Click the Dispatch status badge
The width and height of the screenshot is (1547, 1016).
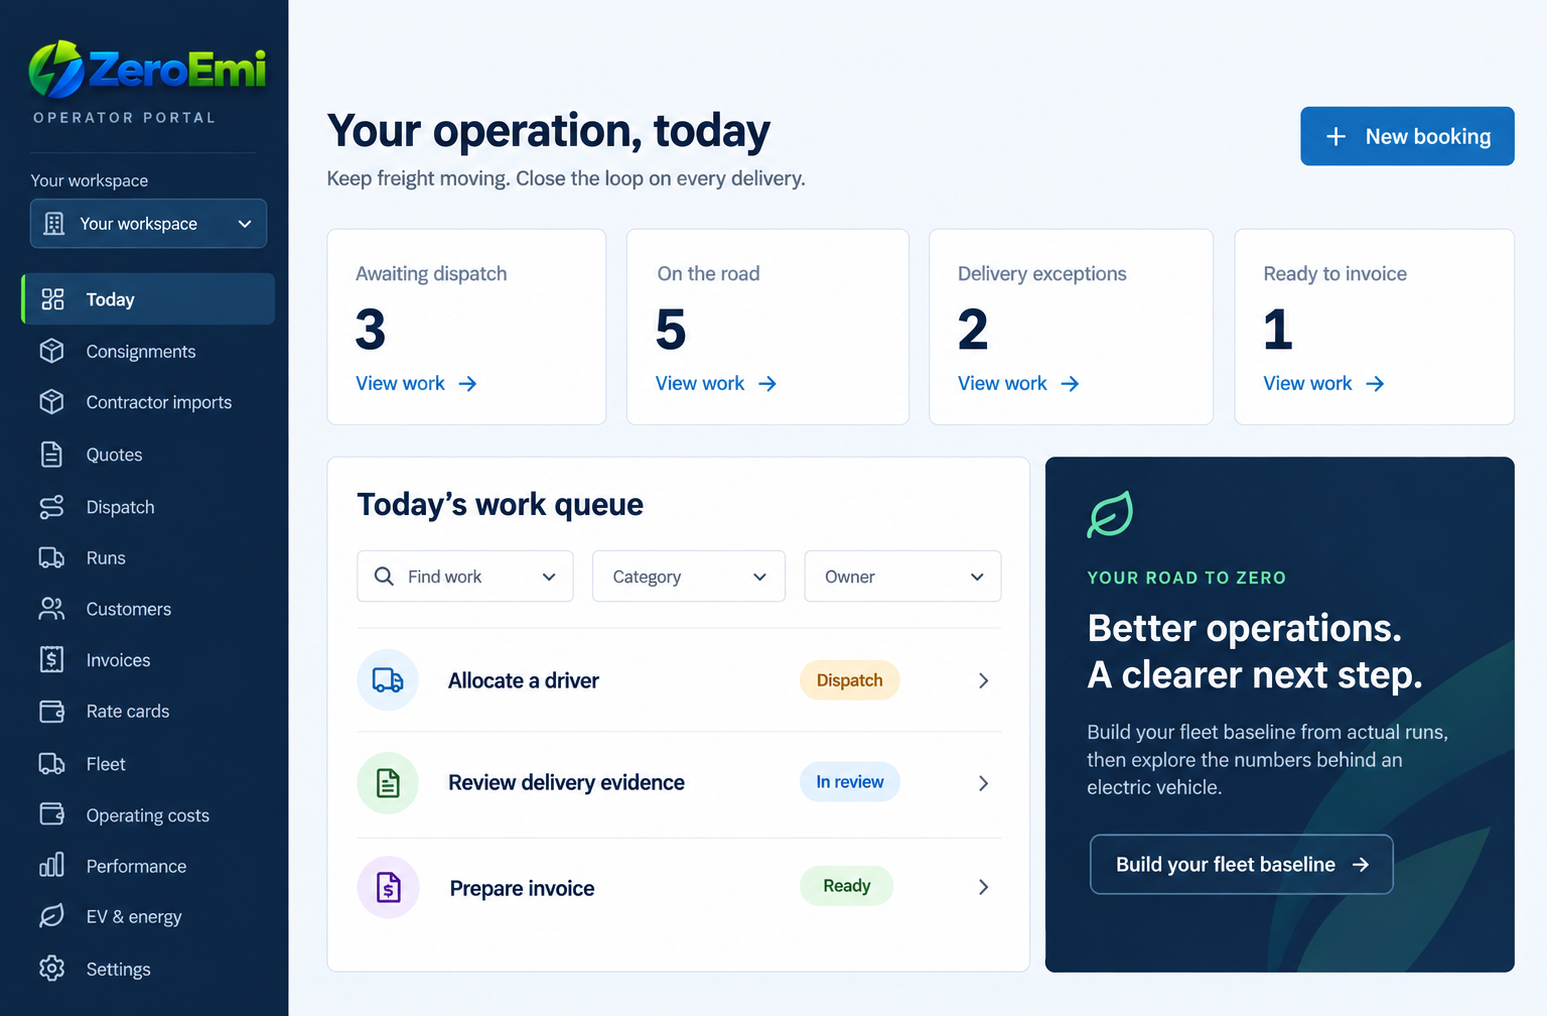pos(850,680)
